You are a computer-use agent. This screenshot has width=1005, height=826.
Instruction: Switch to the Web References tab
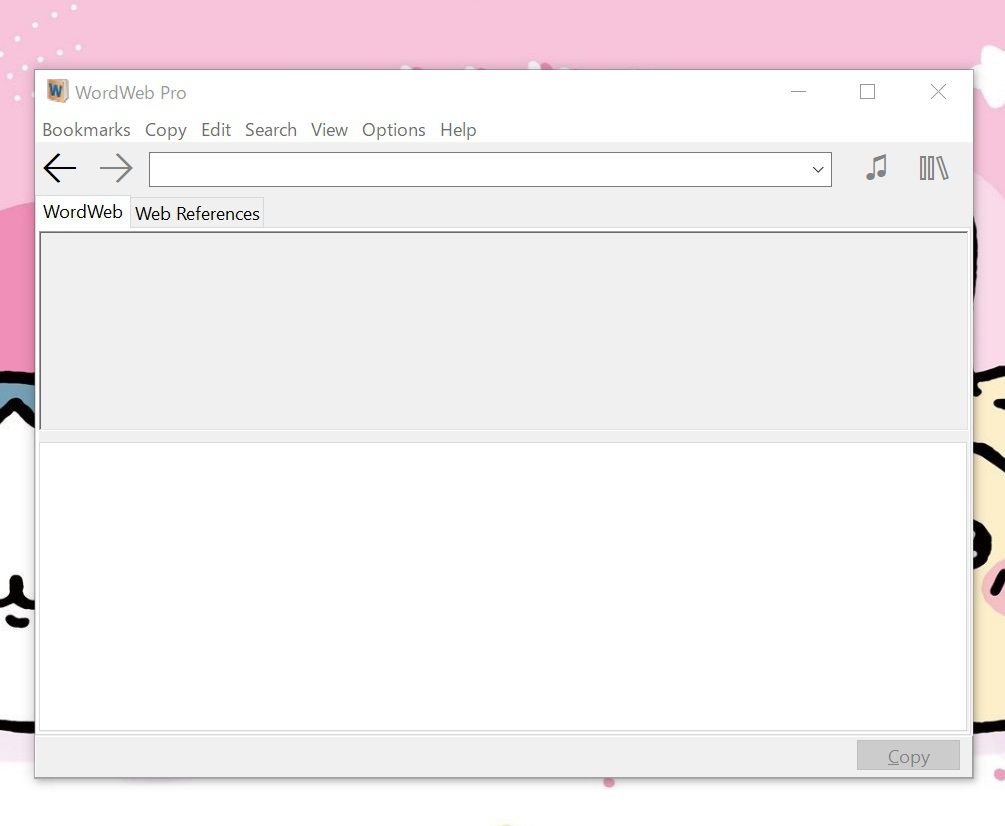(x=197, y=213)
